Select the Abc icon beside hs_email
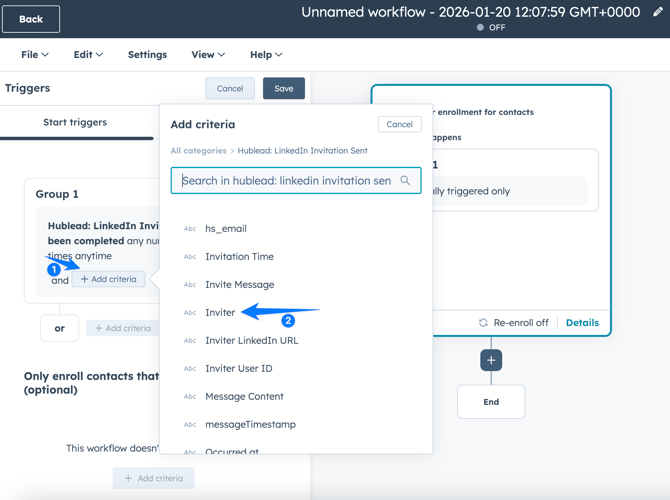This screenshot has width=670, height=500. 189,229
